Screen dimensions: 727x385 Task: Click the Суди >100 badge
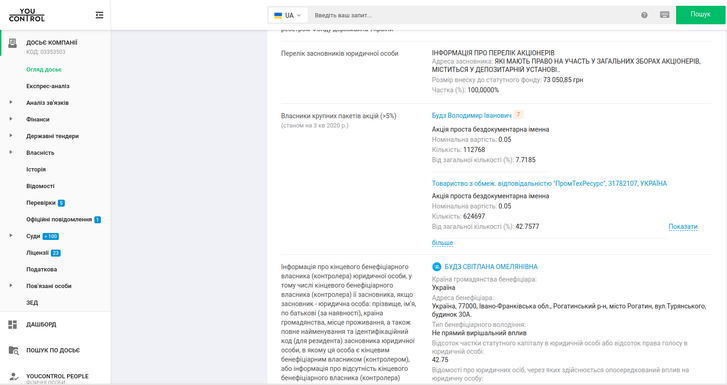[51, 237]
